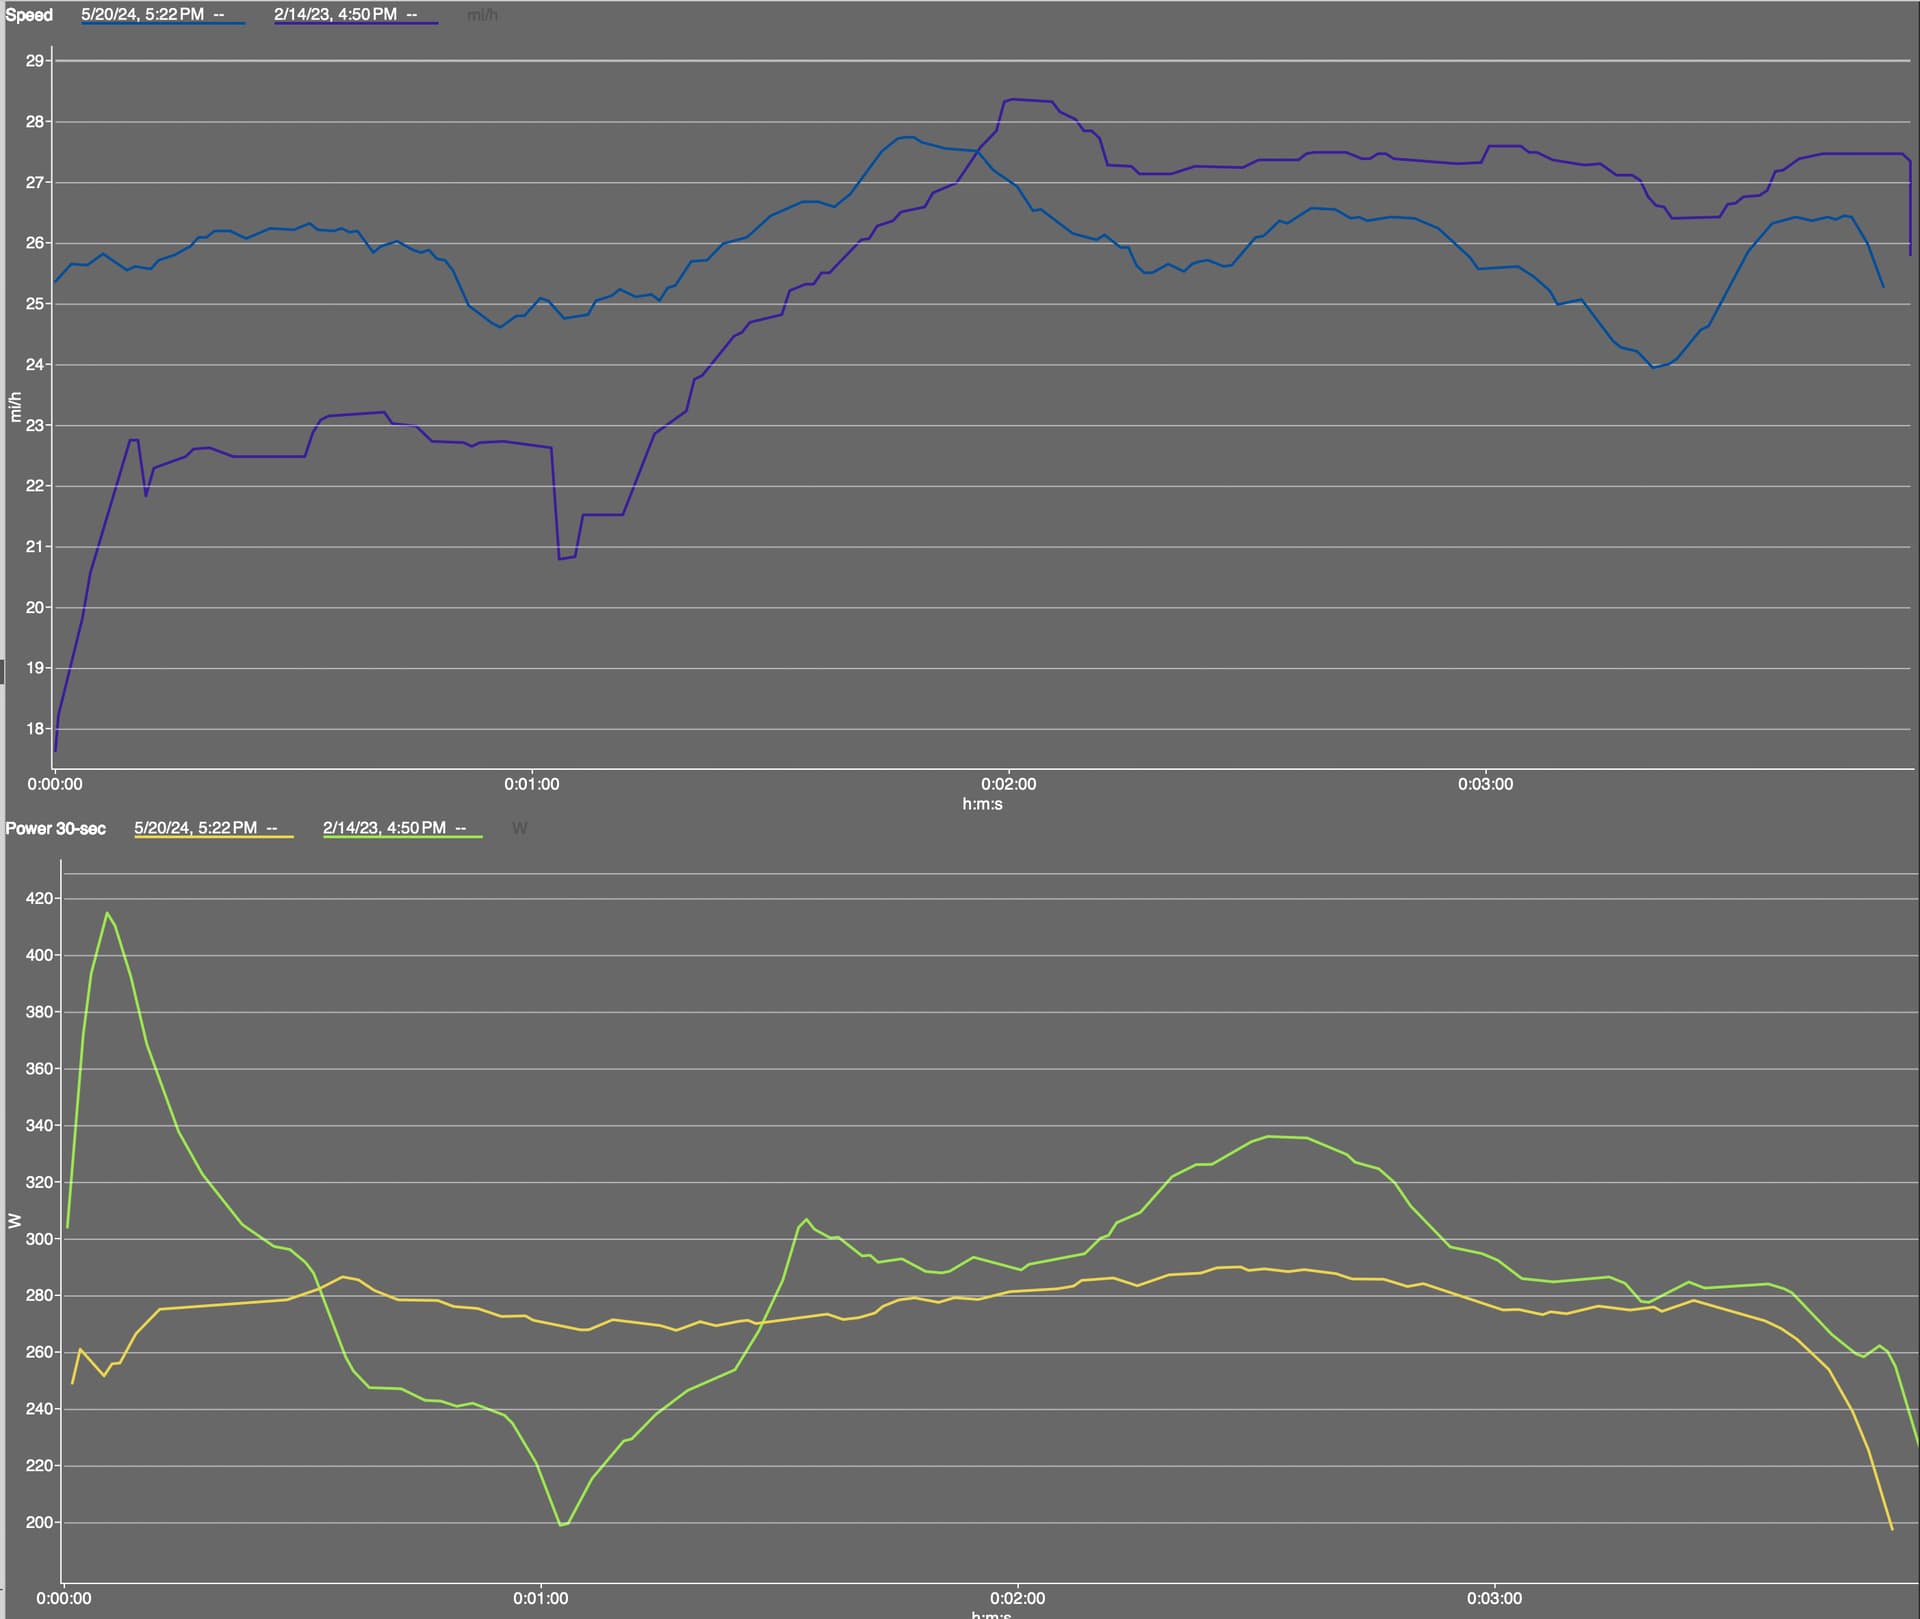The width and height of the screenshot is (1920, 1619).
Task: Click the blue underline swatch in speed legend
Action: click(163, 24)
